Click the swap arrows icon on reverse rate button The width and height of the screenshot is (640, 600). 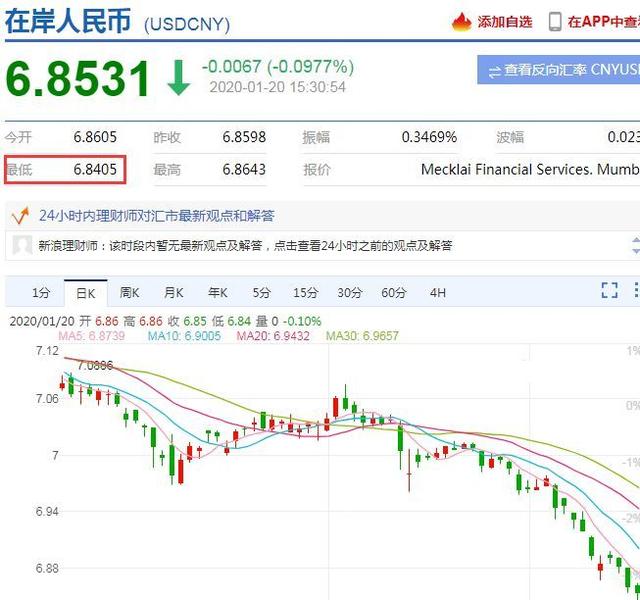(x=495, y=72)
